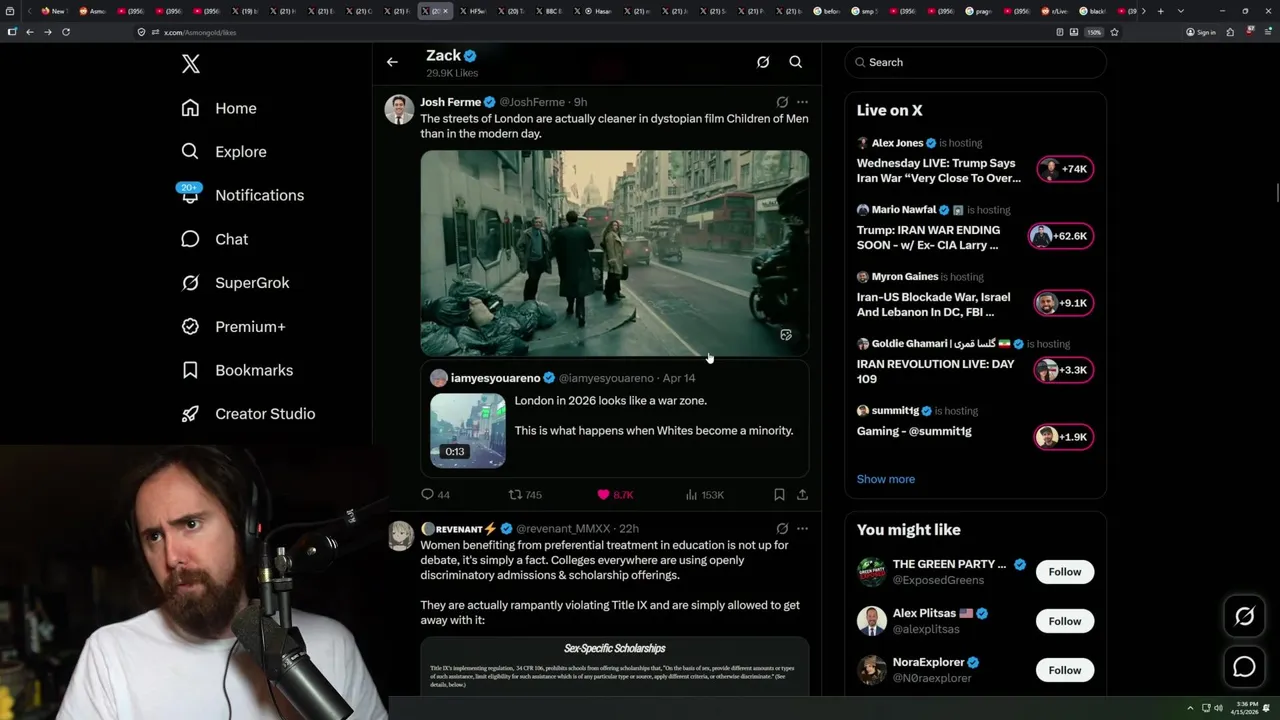Open Creator Studio rocket icon
1280x720 pixels.
[190, 414]
